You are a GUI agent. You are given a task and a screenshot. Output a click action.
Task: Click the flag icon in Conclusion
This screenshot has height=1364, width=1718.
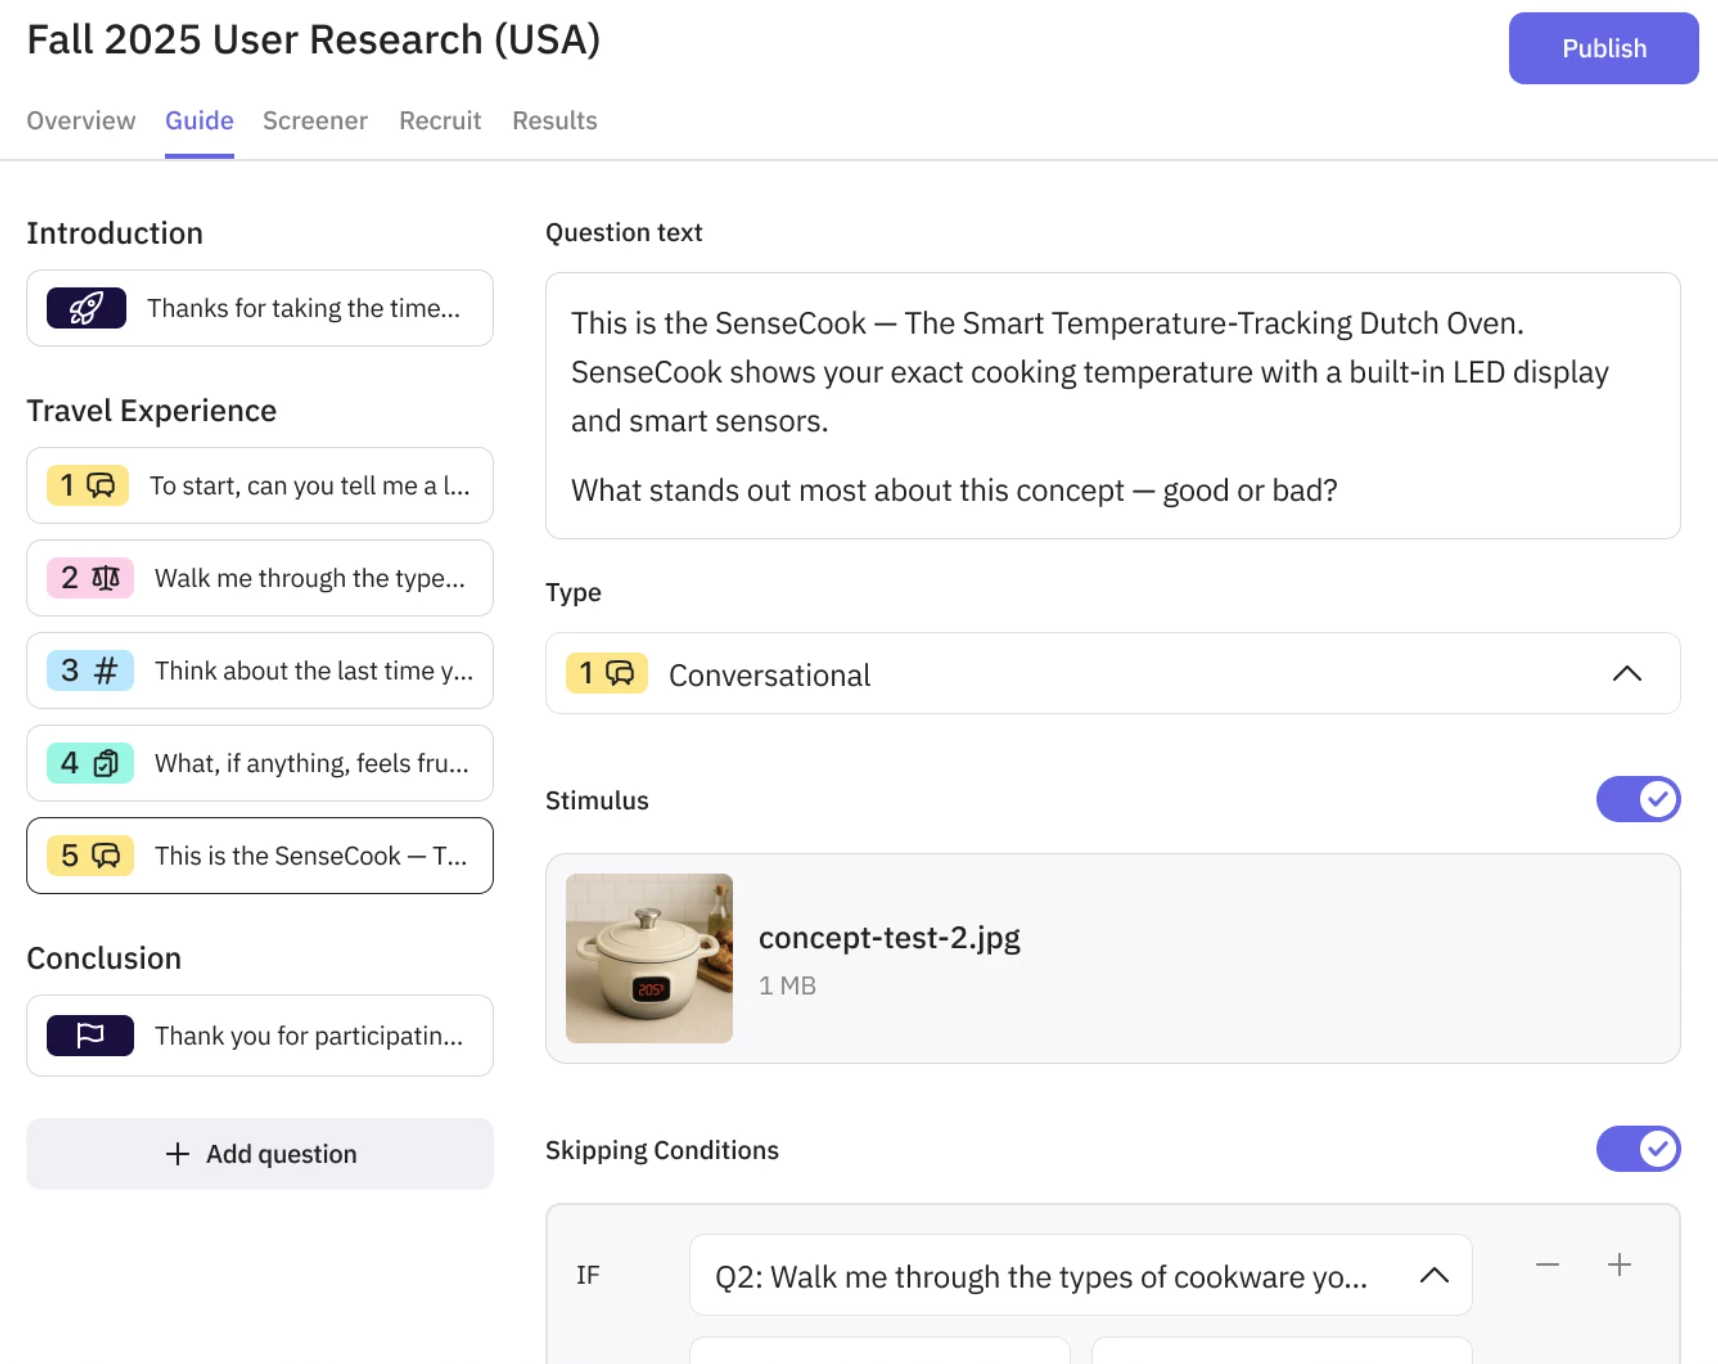tap(90, 1036)
